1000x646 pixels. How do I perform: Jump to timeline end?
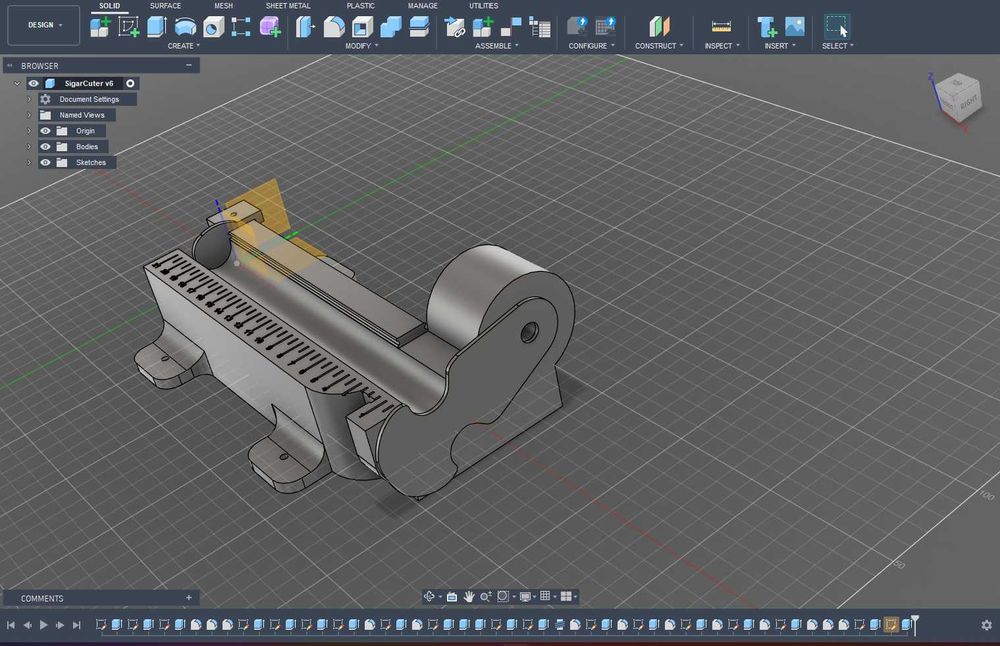coord(77,625)
